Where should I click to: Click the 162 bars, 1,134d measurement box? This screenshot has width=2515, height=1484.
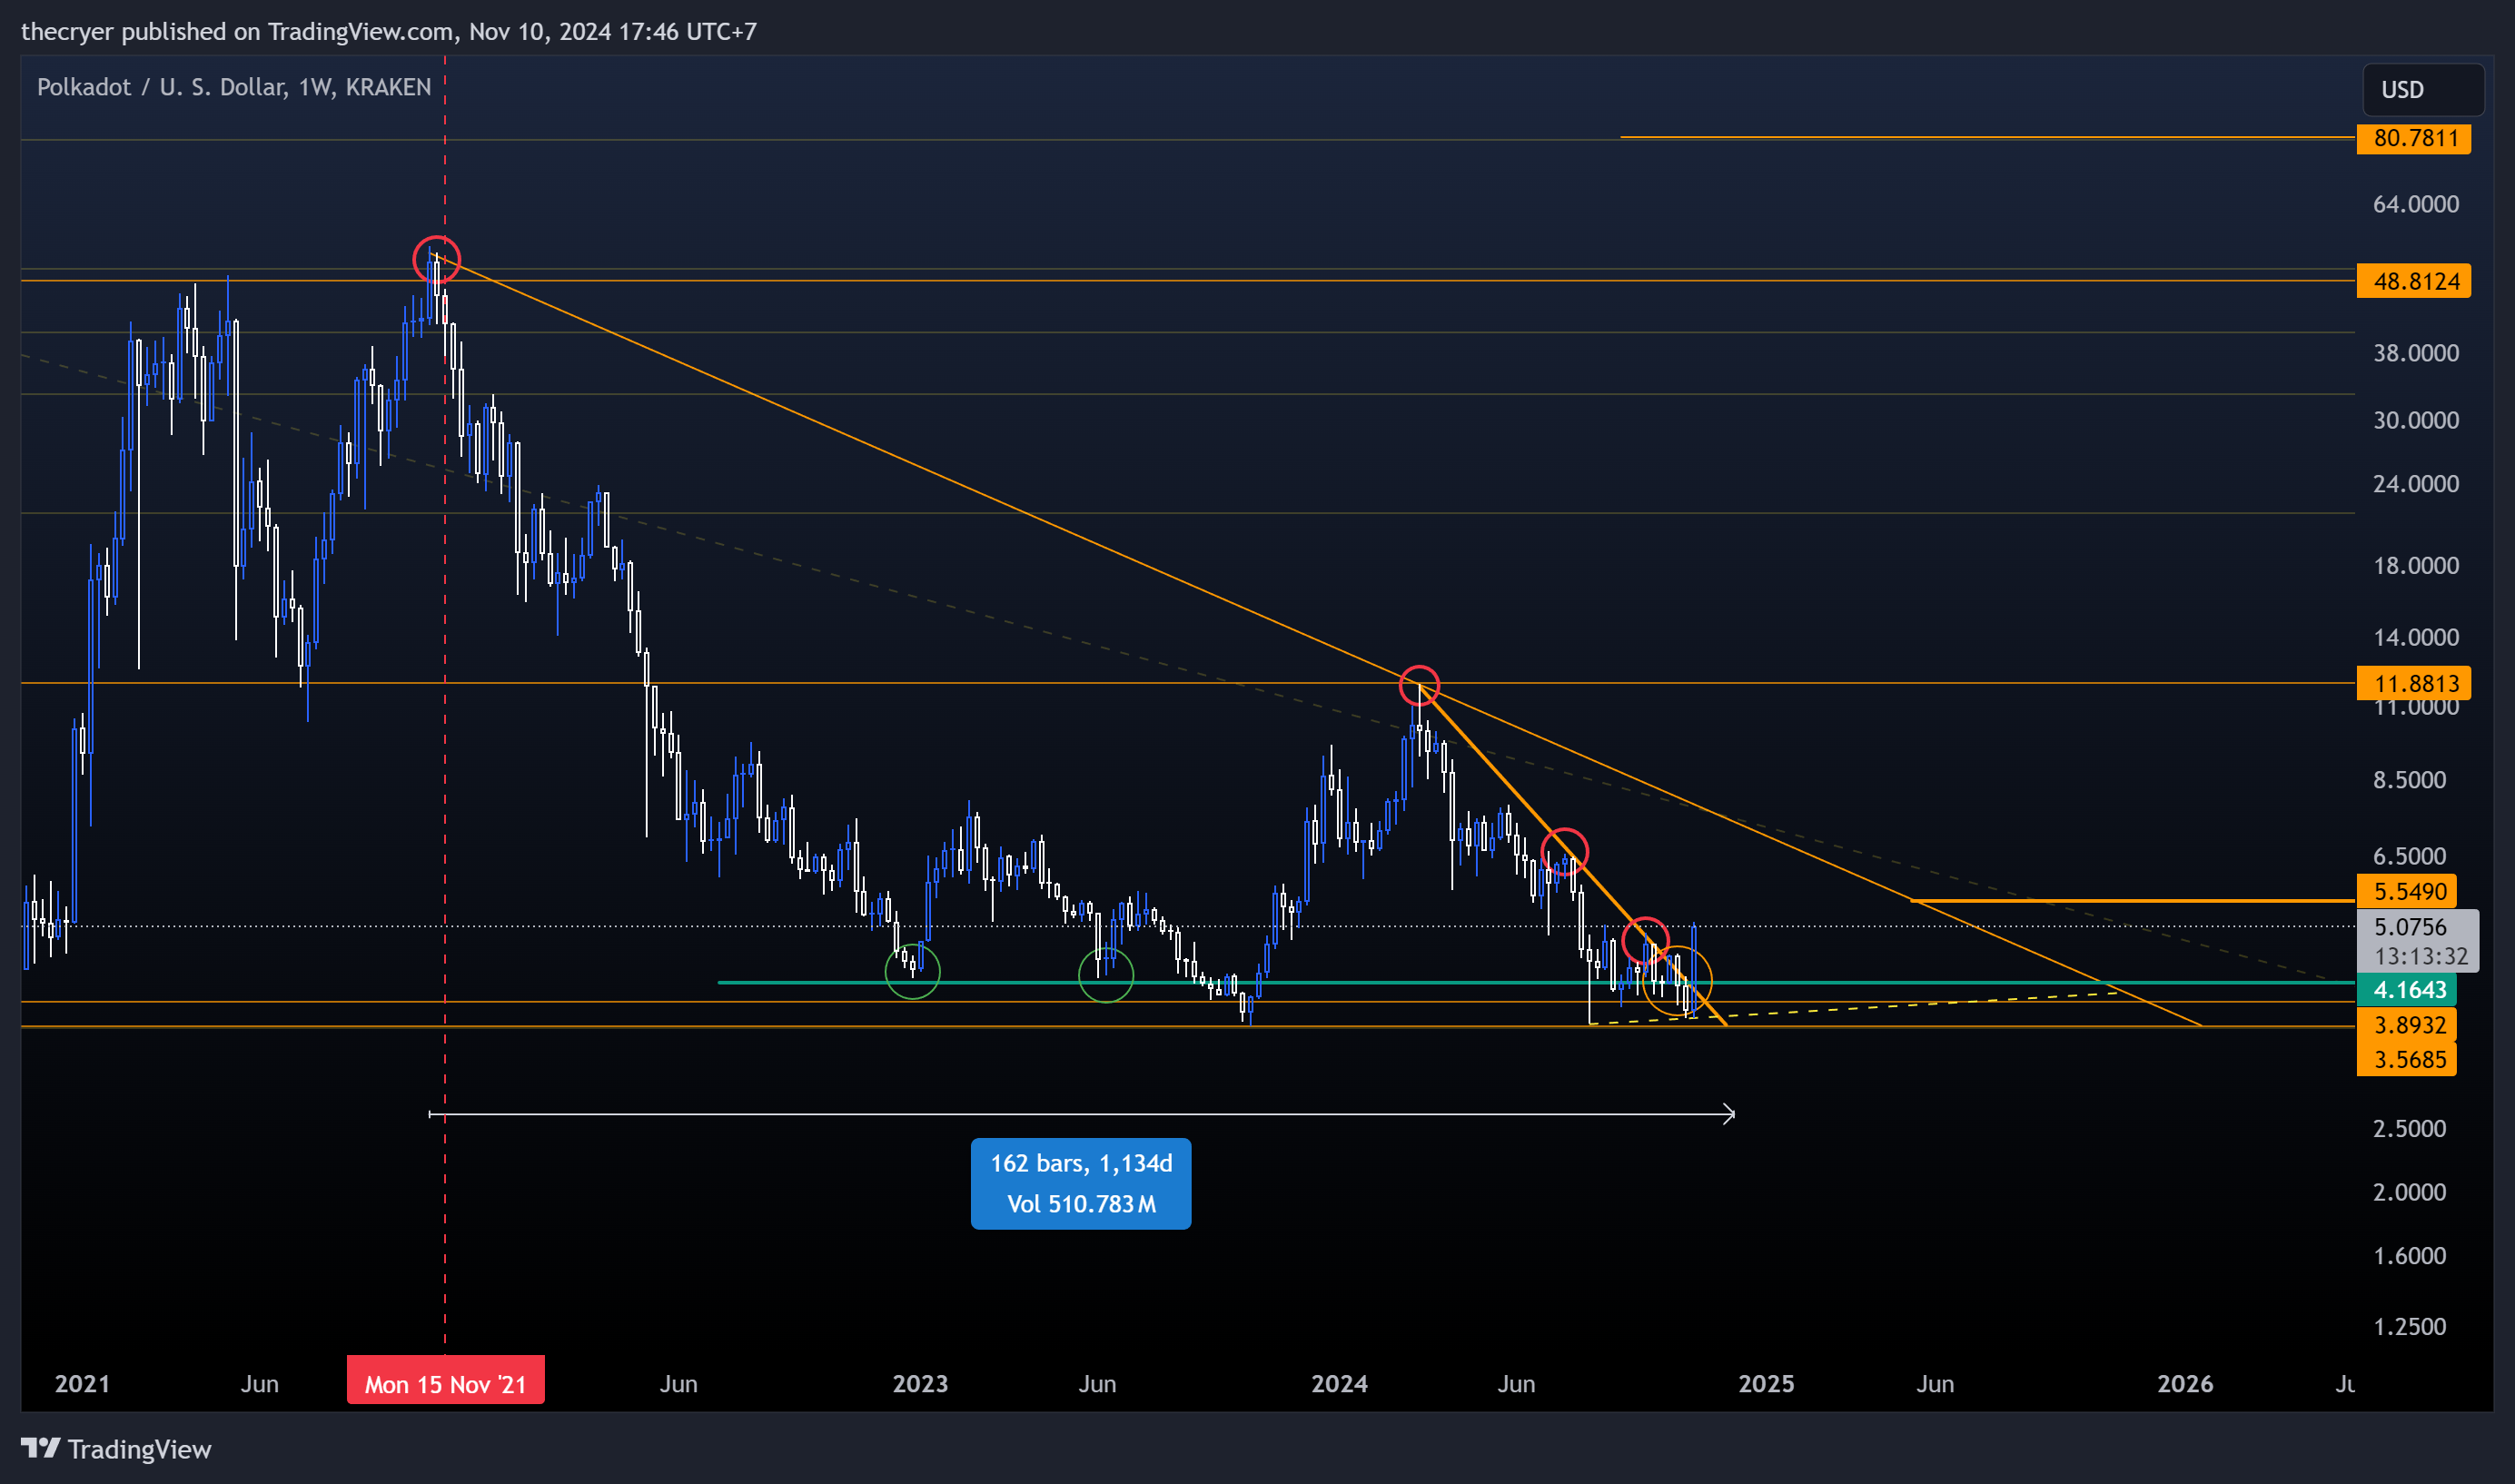1081,1184
